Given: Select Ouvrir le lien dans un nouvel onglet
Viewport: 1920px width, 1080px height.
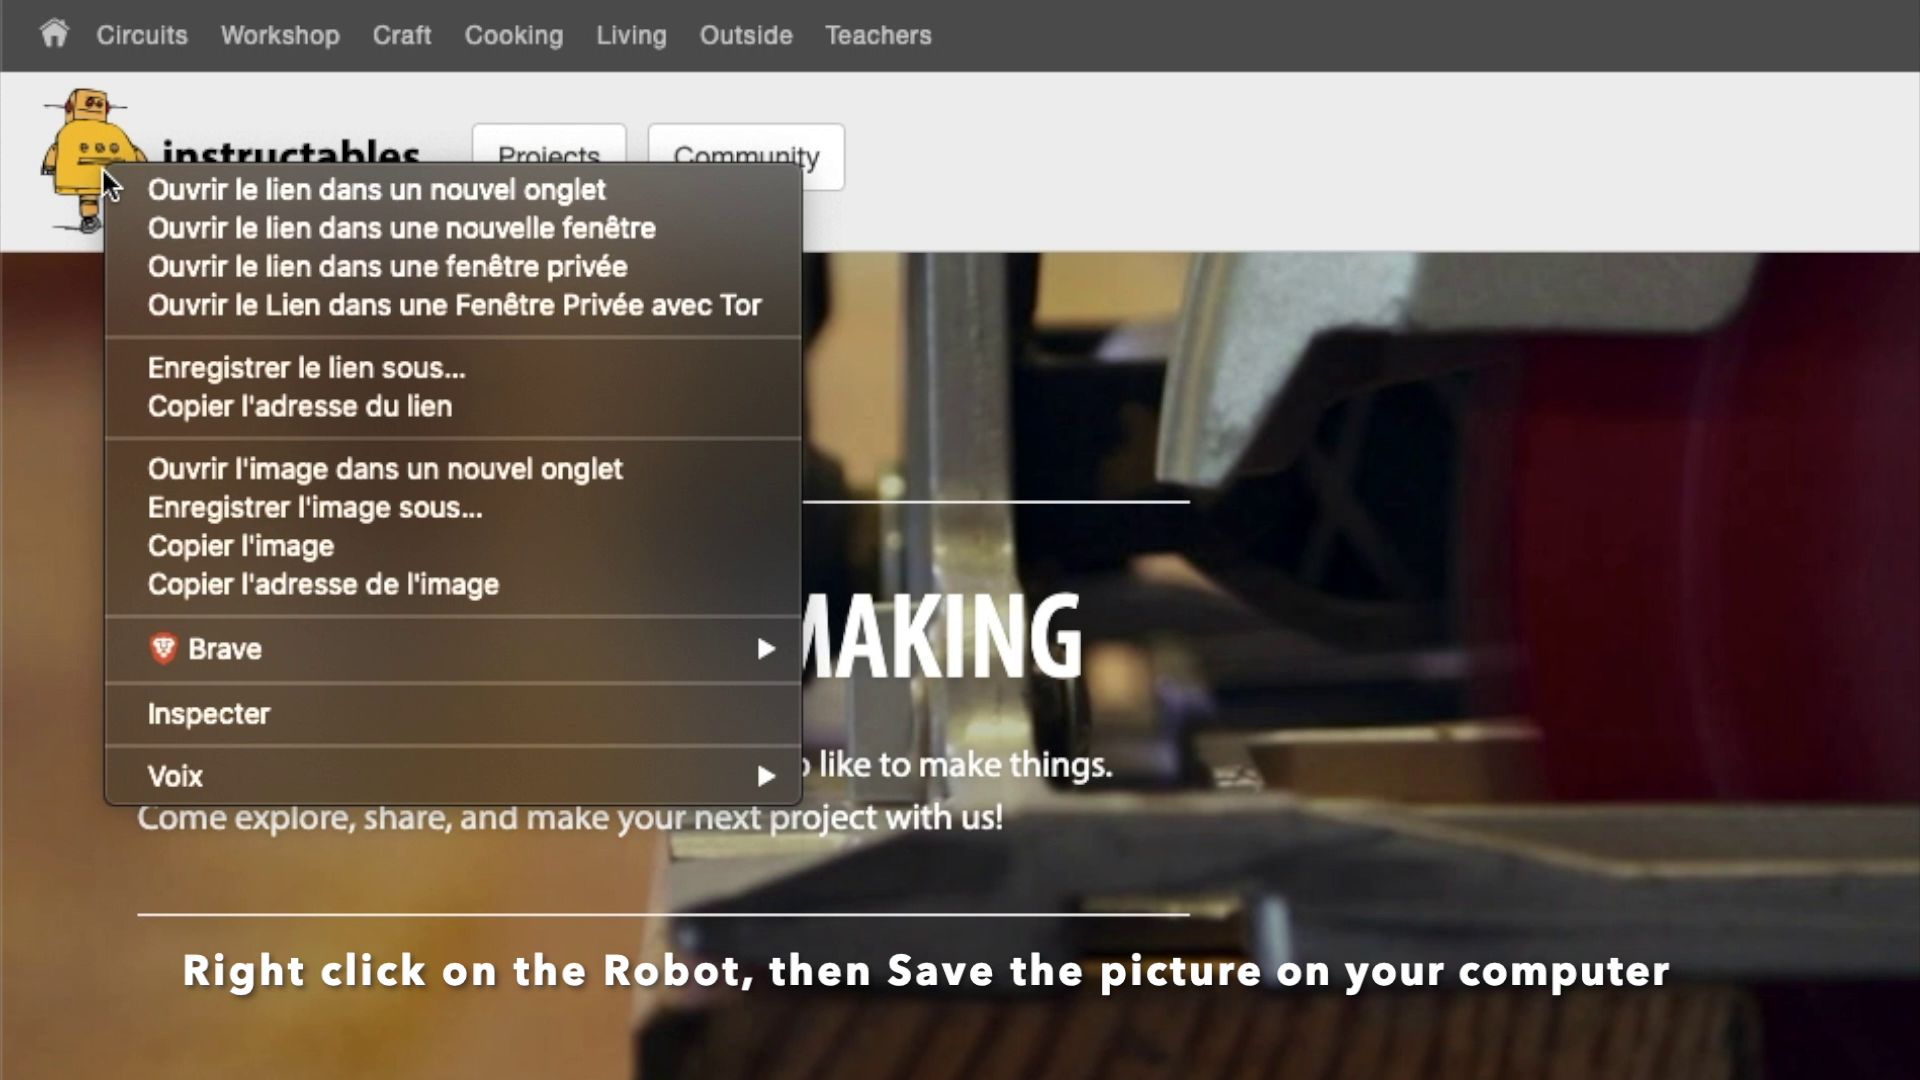Looking at the screenshot, I should click(376, 190).
